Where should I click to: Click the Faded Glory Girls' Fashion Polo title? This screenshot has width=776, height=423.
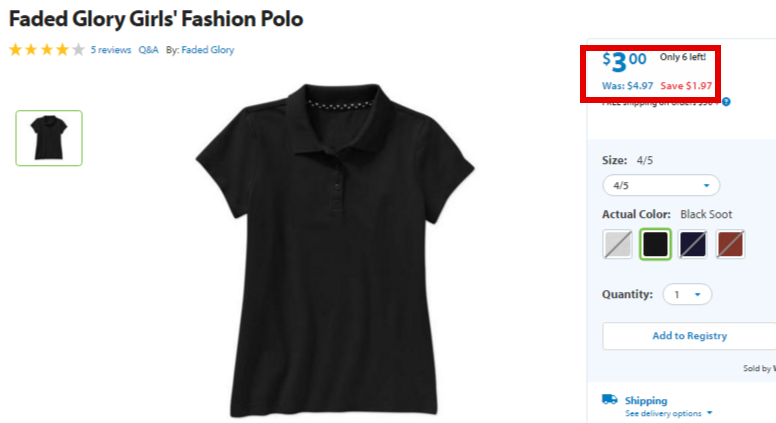(156, 19)
